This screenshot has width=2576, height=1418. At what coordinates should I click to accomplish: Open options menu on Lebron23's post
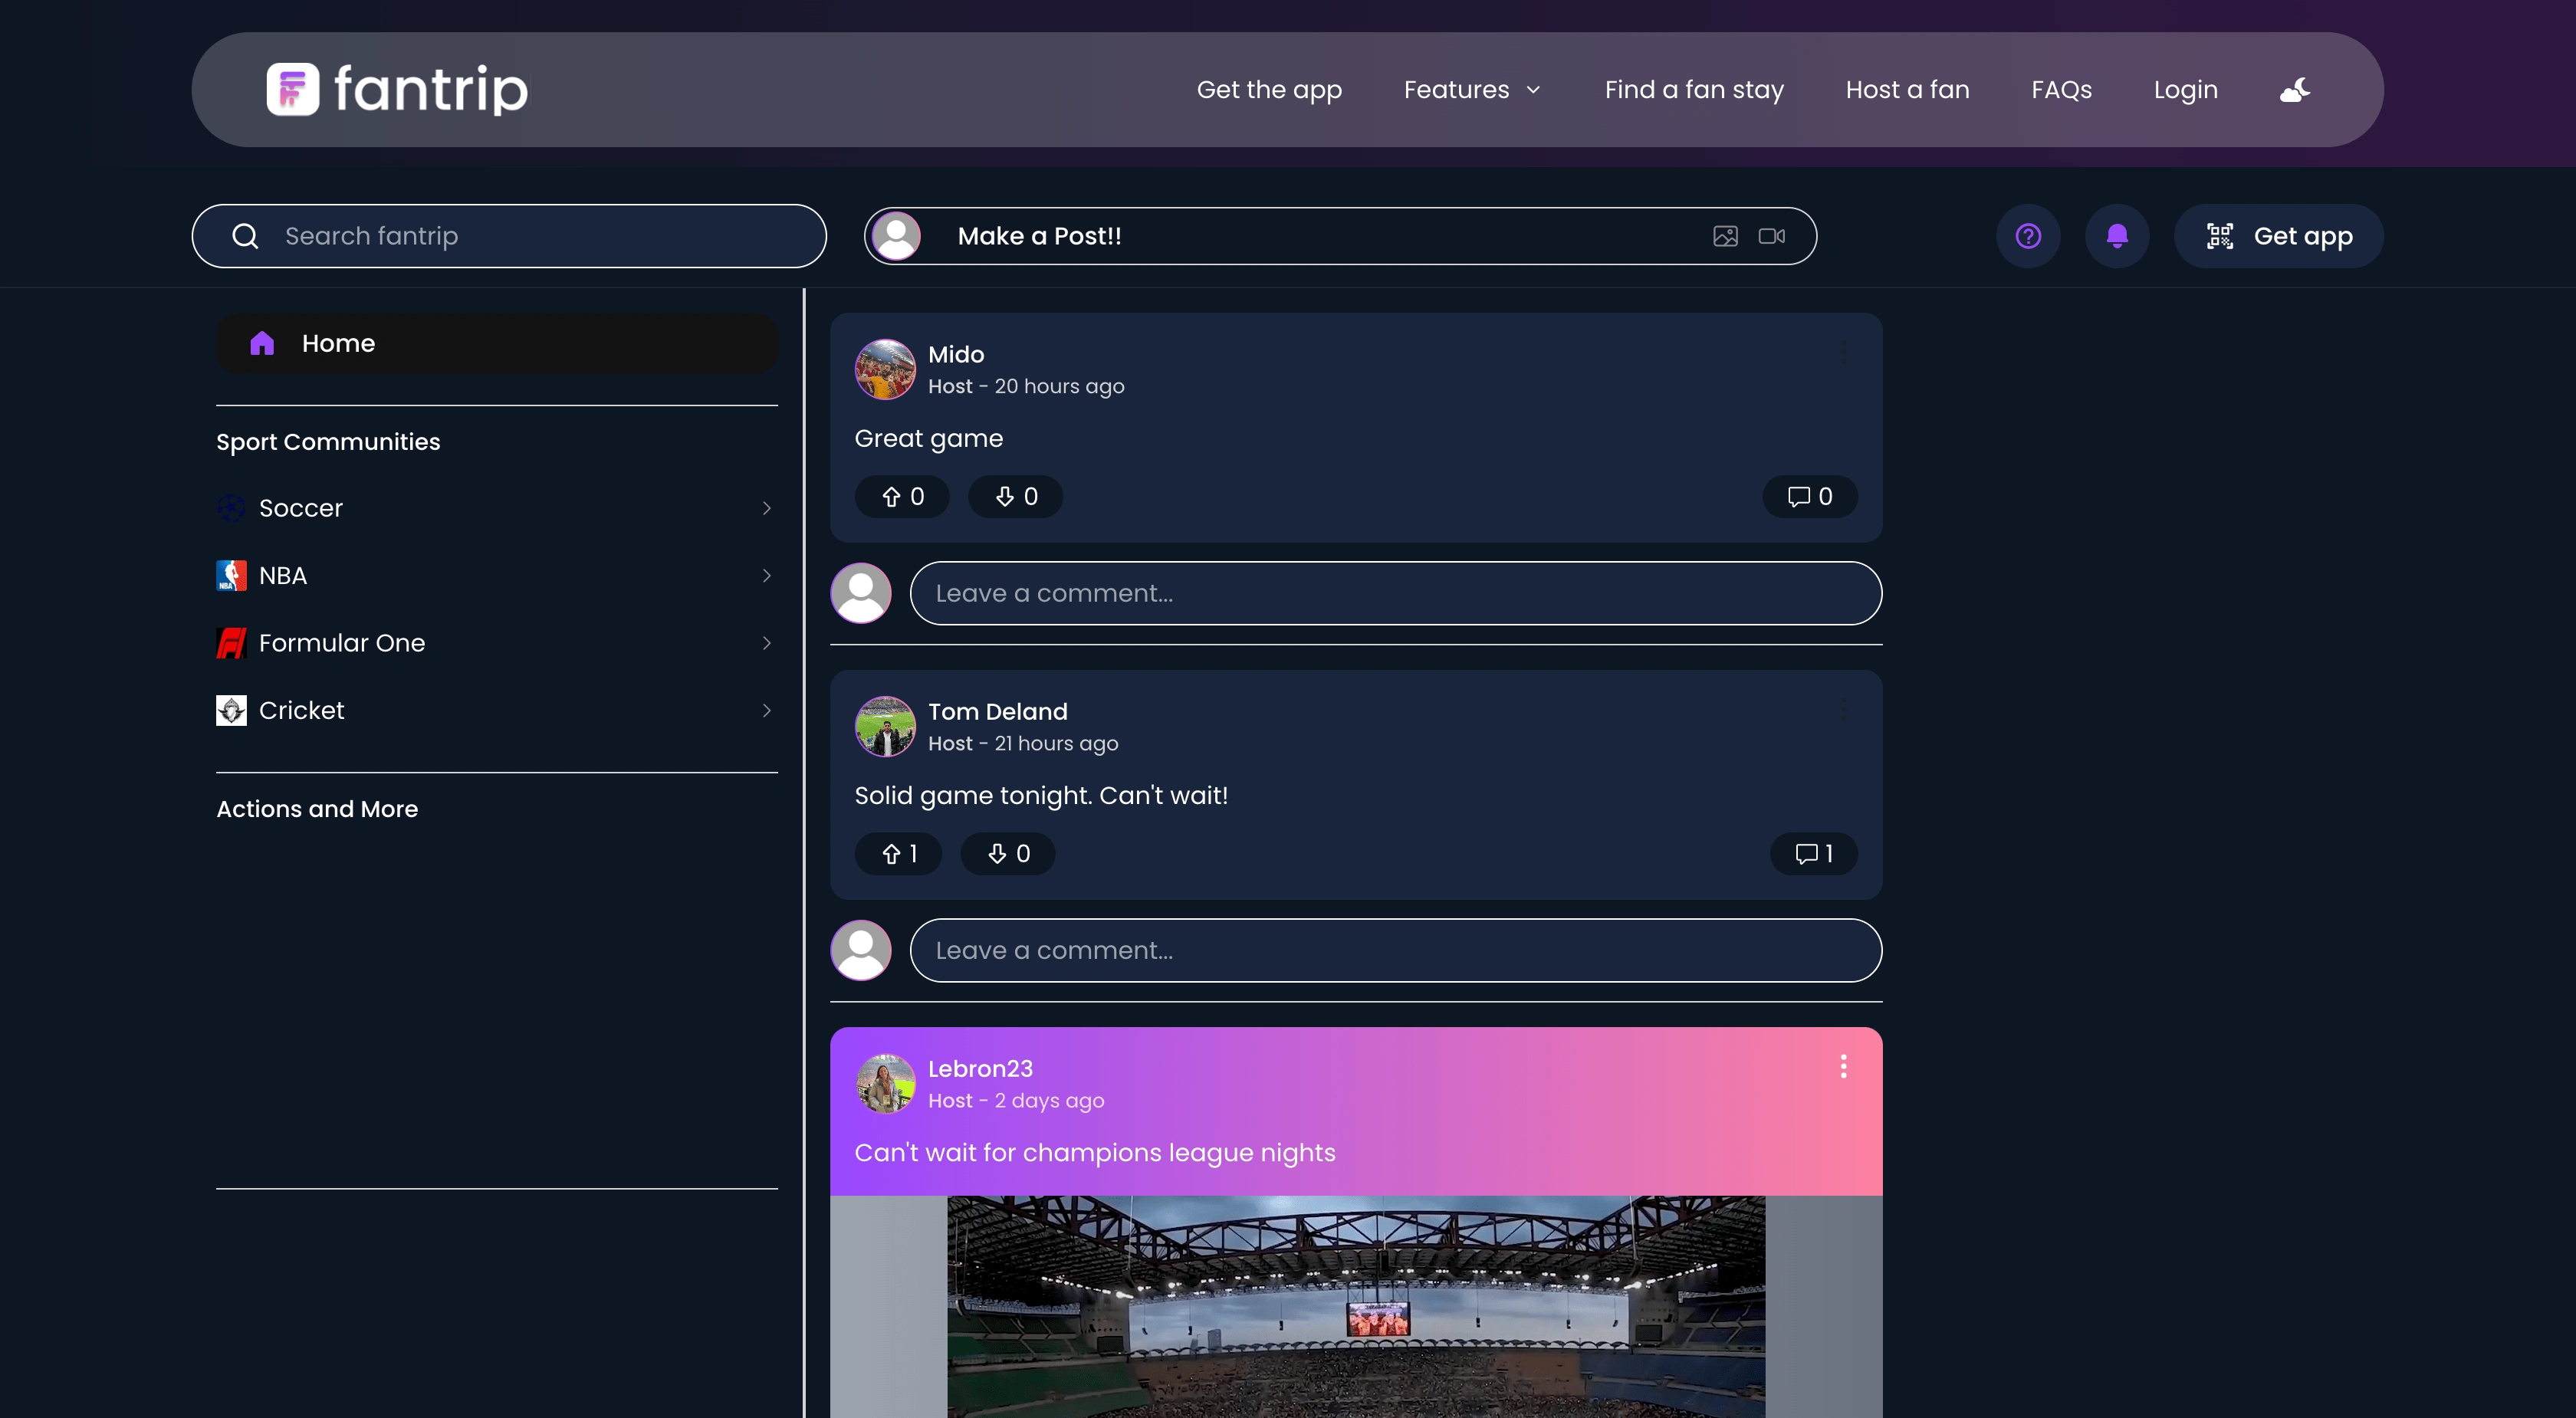(x=1844, y=1066)
